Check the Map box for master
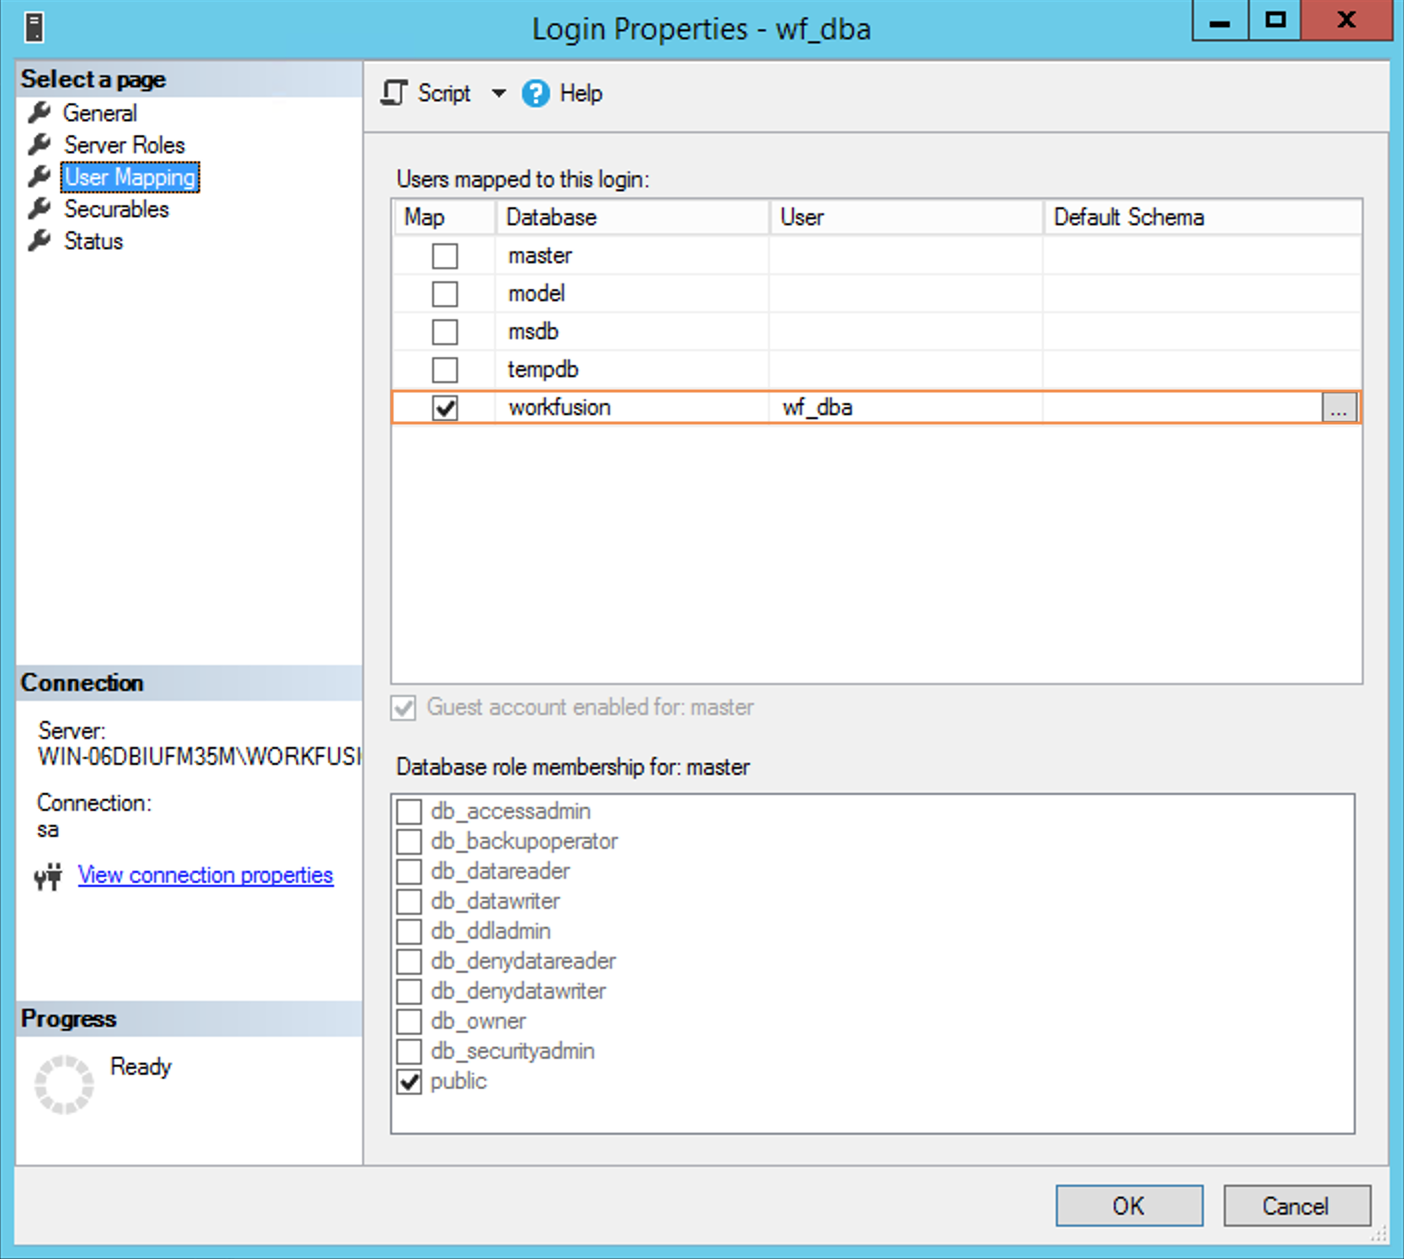The height and width of the screenshot is (1259, 1404). pos(445,256)
